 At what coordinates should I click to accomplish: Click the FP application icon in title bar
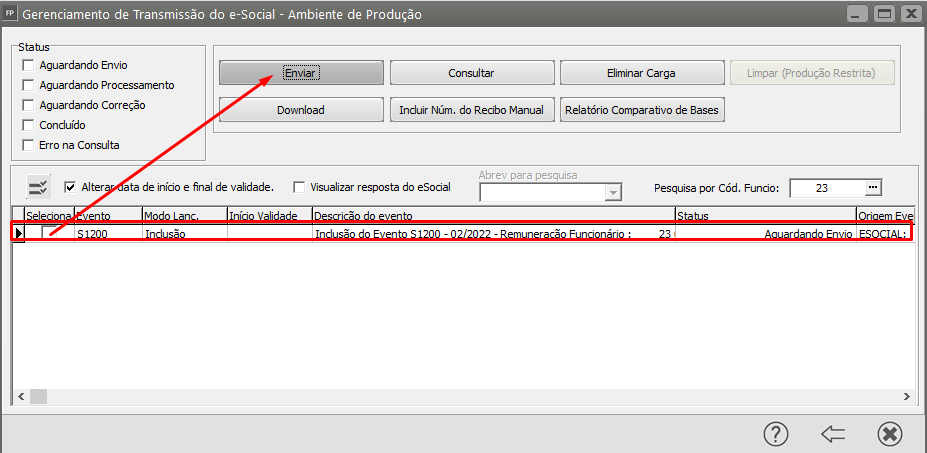[9, 13]
